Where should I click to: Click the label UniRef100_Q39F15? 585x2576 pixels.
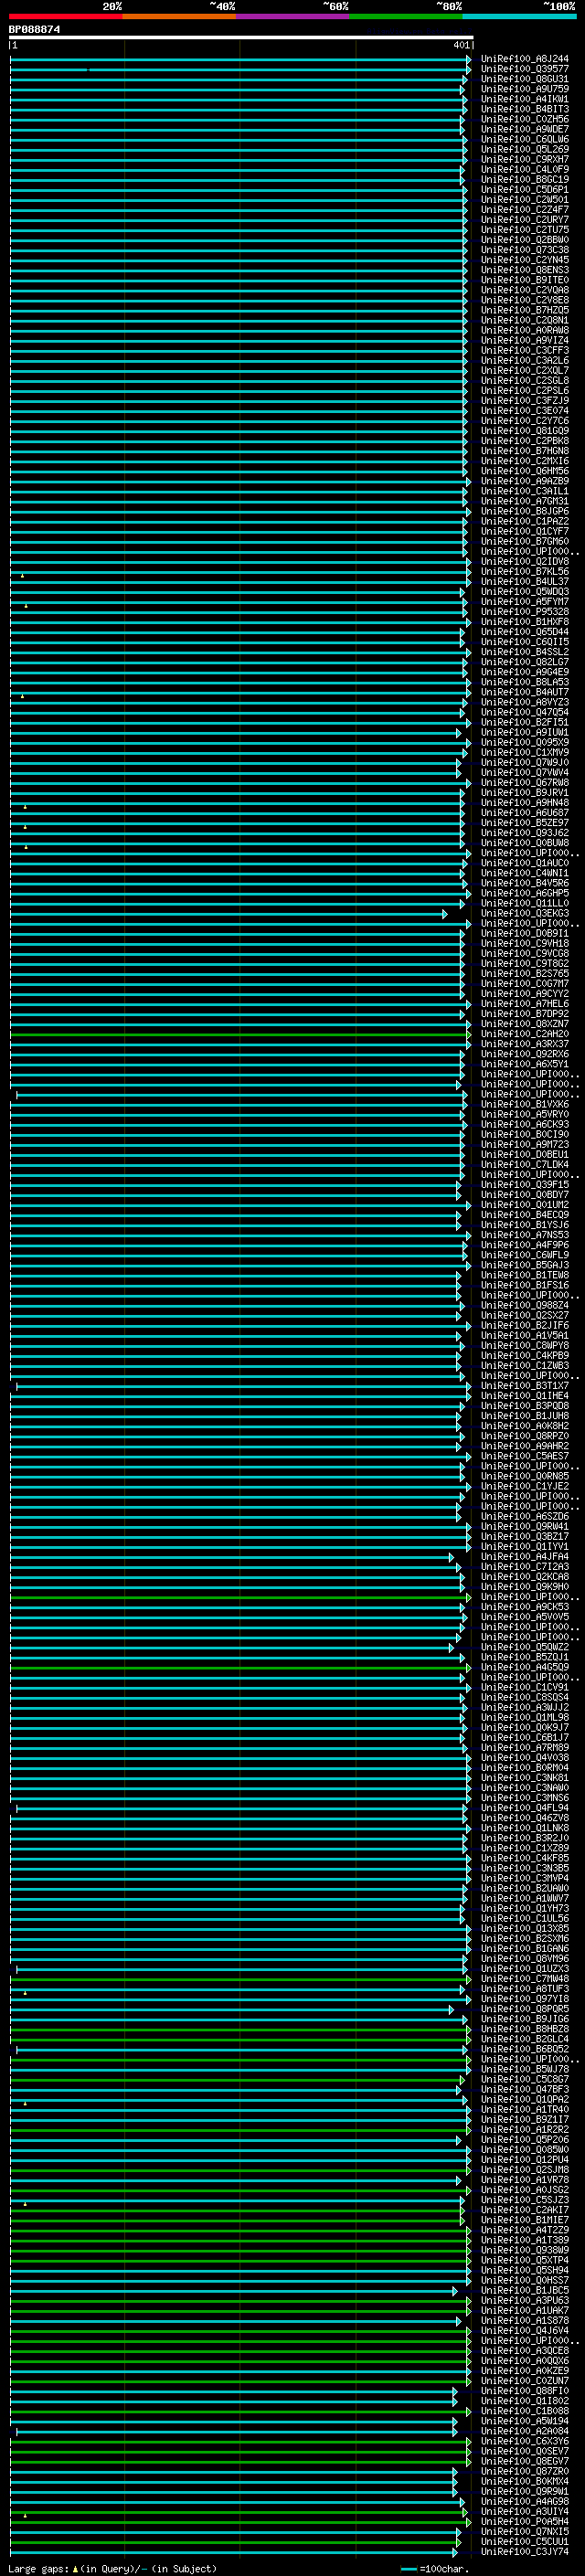click(x=524, y=1184)
